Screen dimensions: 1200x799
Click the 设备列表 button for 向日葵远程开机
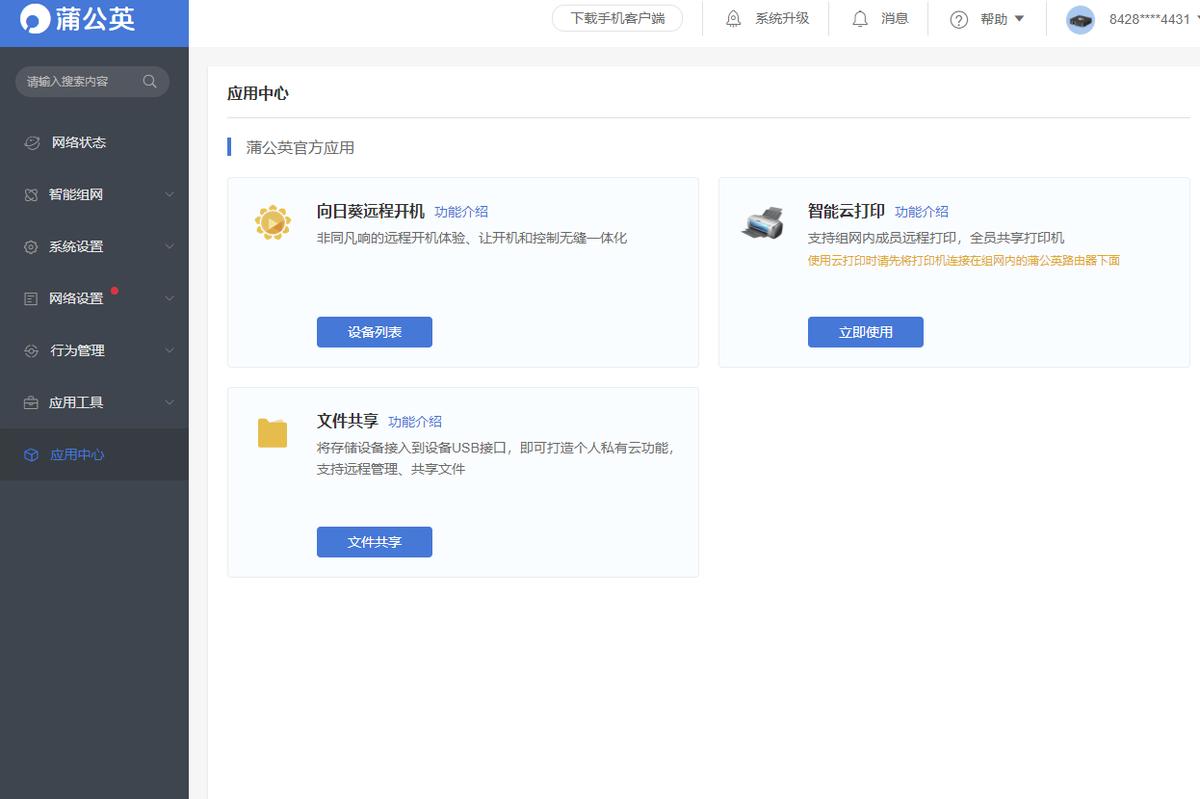tap(374, 331)
